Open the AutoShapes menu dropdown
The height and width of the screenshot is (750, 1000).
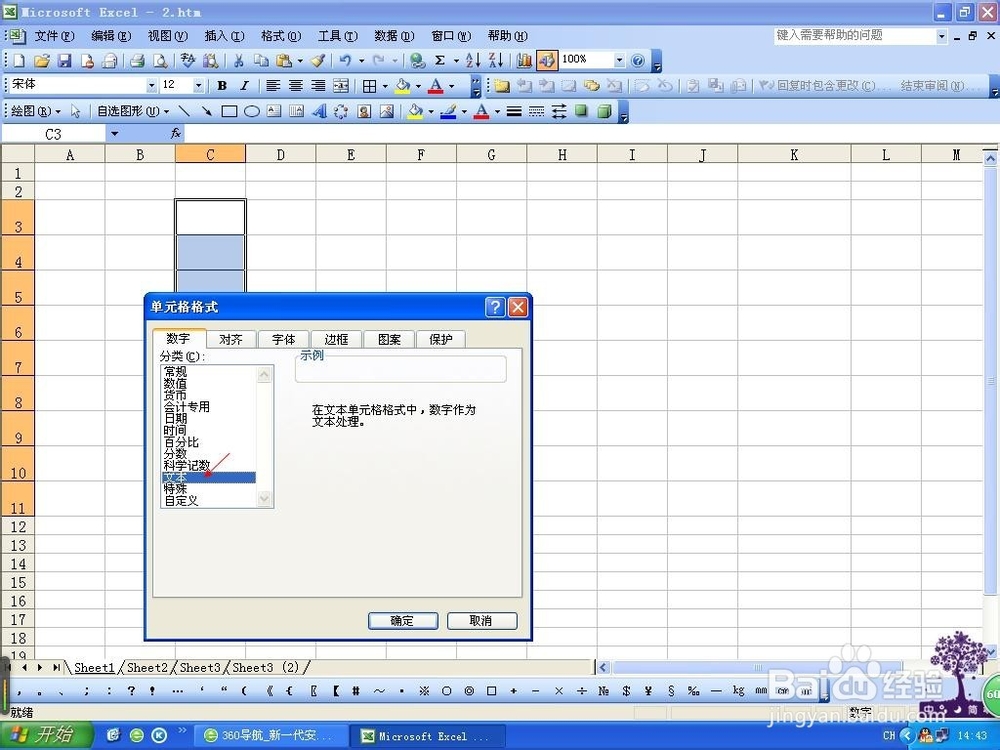(133, 112)
